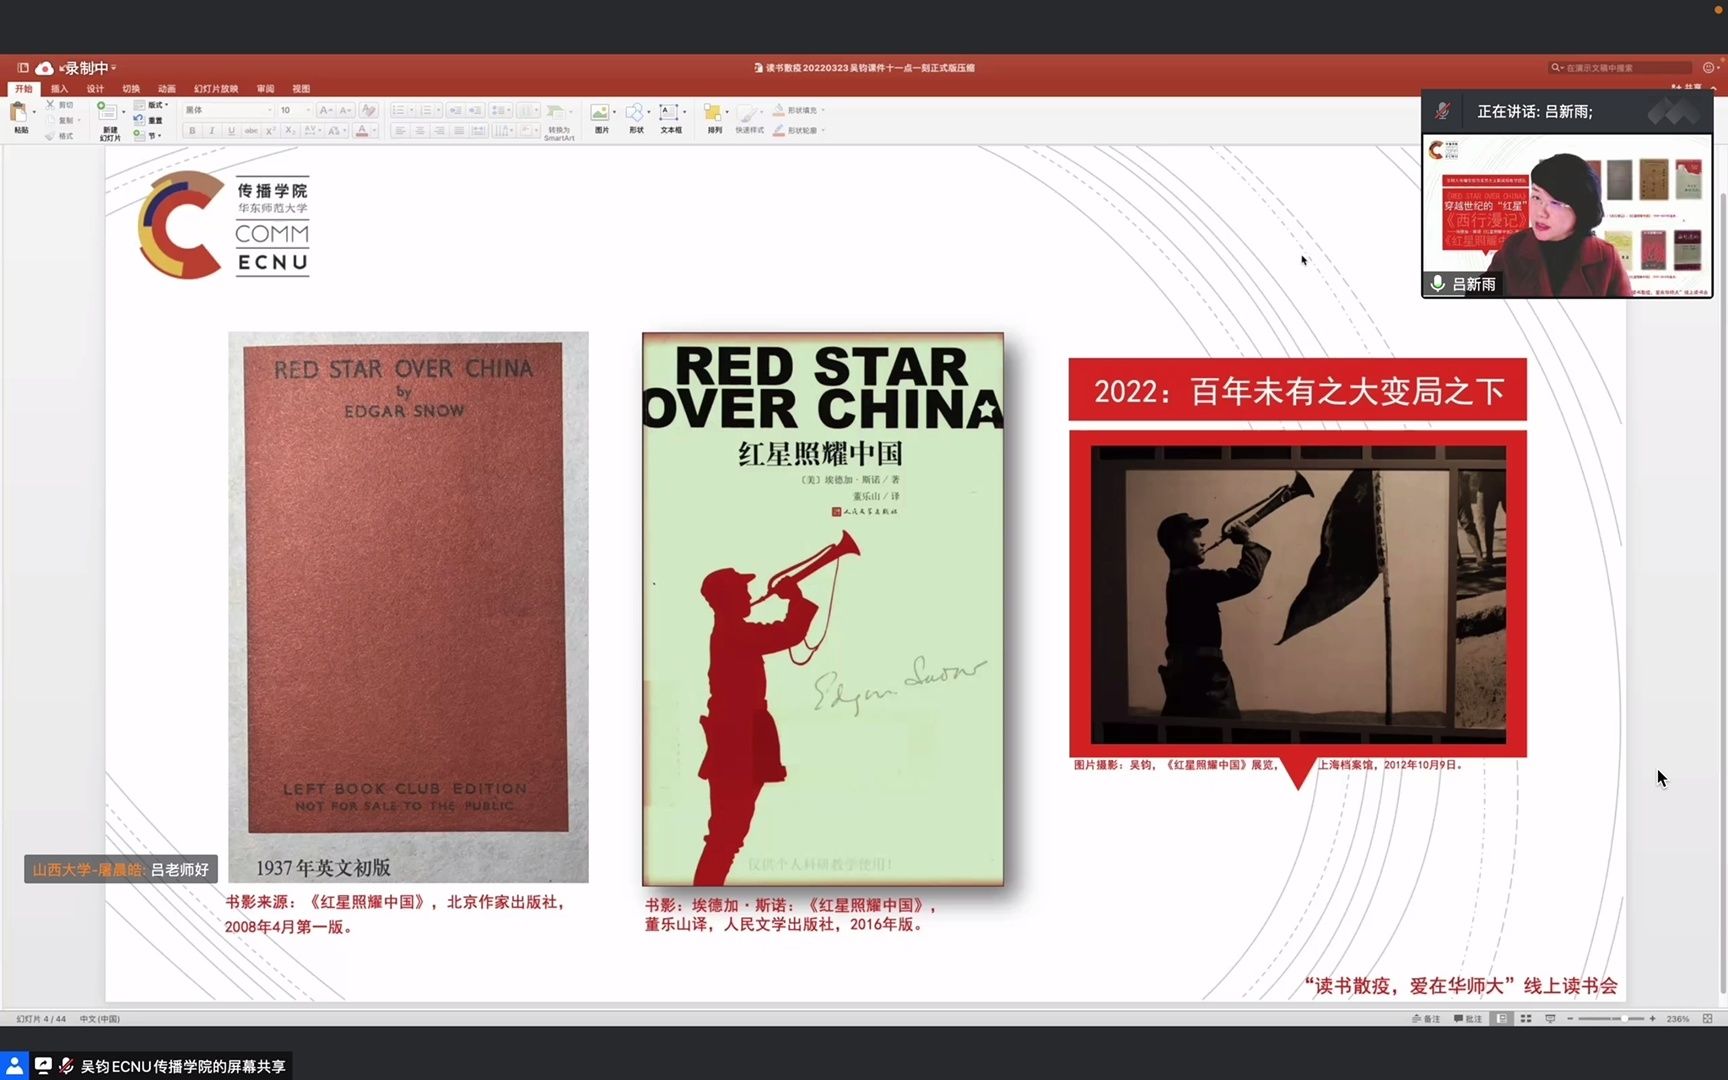Click the Copy (复制) icon
Viewport: 1728px width, 1080px height.
coord(50,120)
